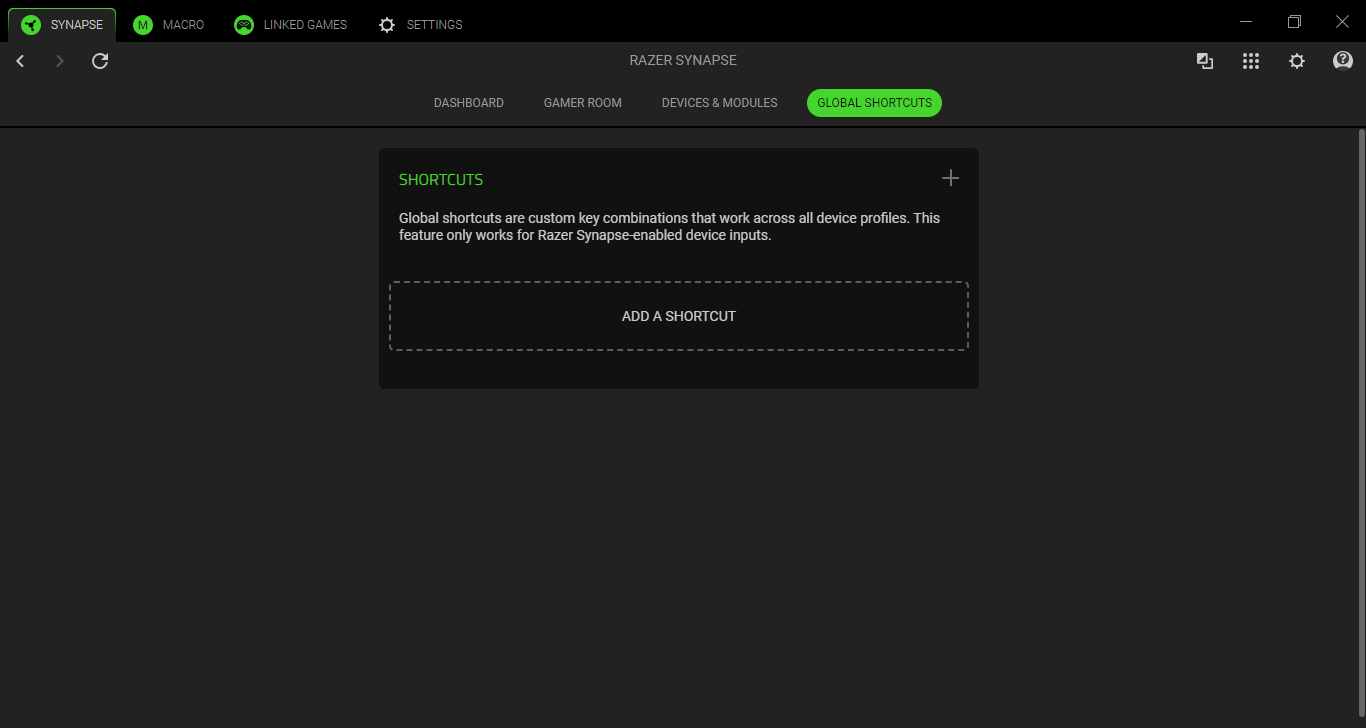
Task: Click the overlapping windows icon in header
Action: 1205,61
